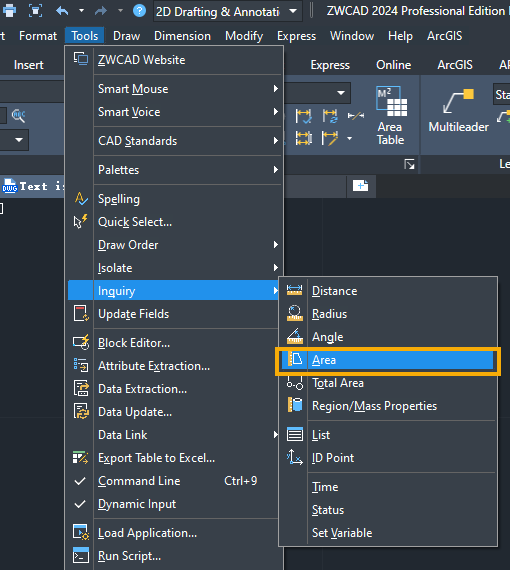Choose the highlighted Area inquiry command
The width and height of the screenshot is (510, 570).
pyautogui.click(x=388, y=360)
